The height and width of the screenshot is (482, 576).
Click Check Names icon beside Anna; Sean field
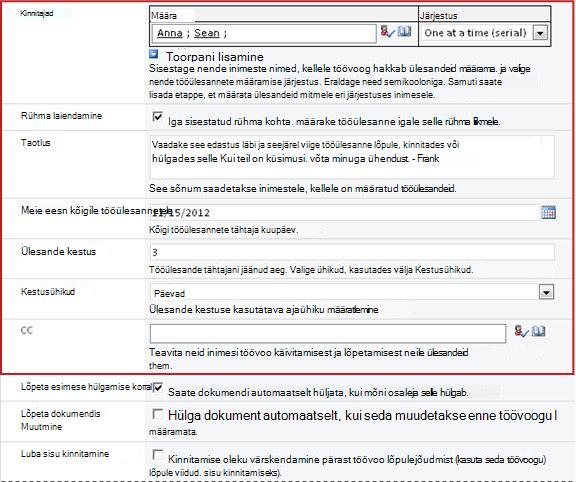[387, 32]
